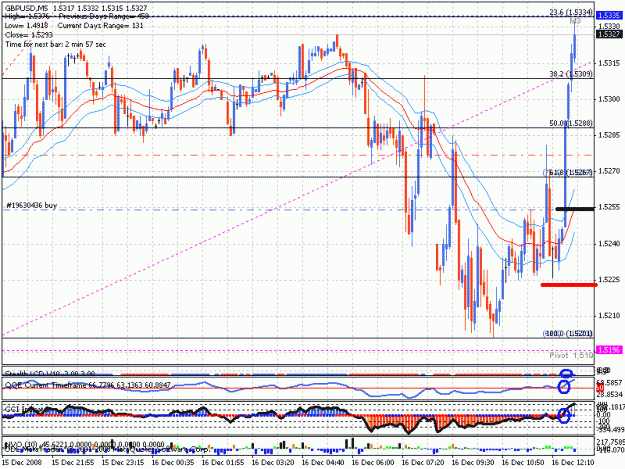Click the '16 Dec 01:55' time axis label
The height and width of the screenshot is (469, 625).
click(x=223, y=463)
